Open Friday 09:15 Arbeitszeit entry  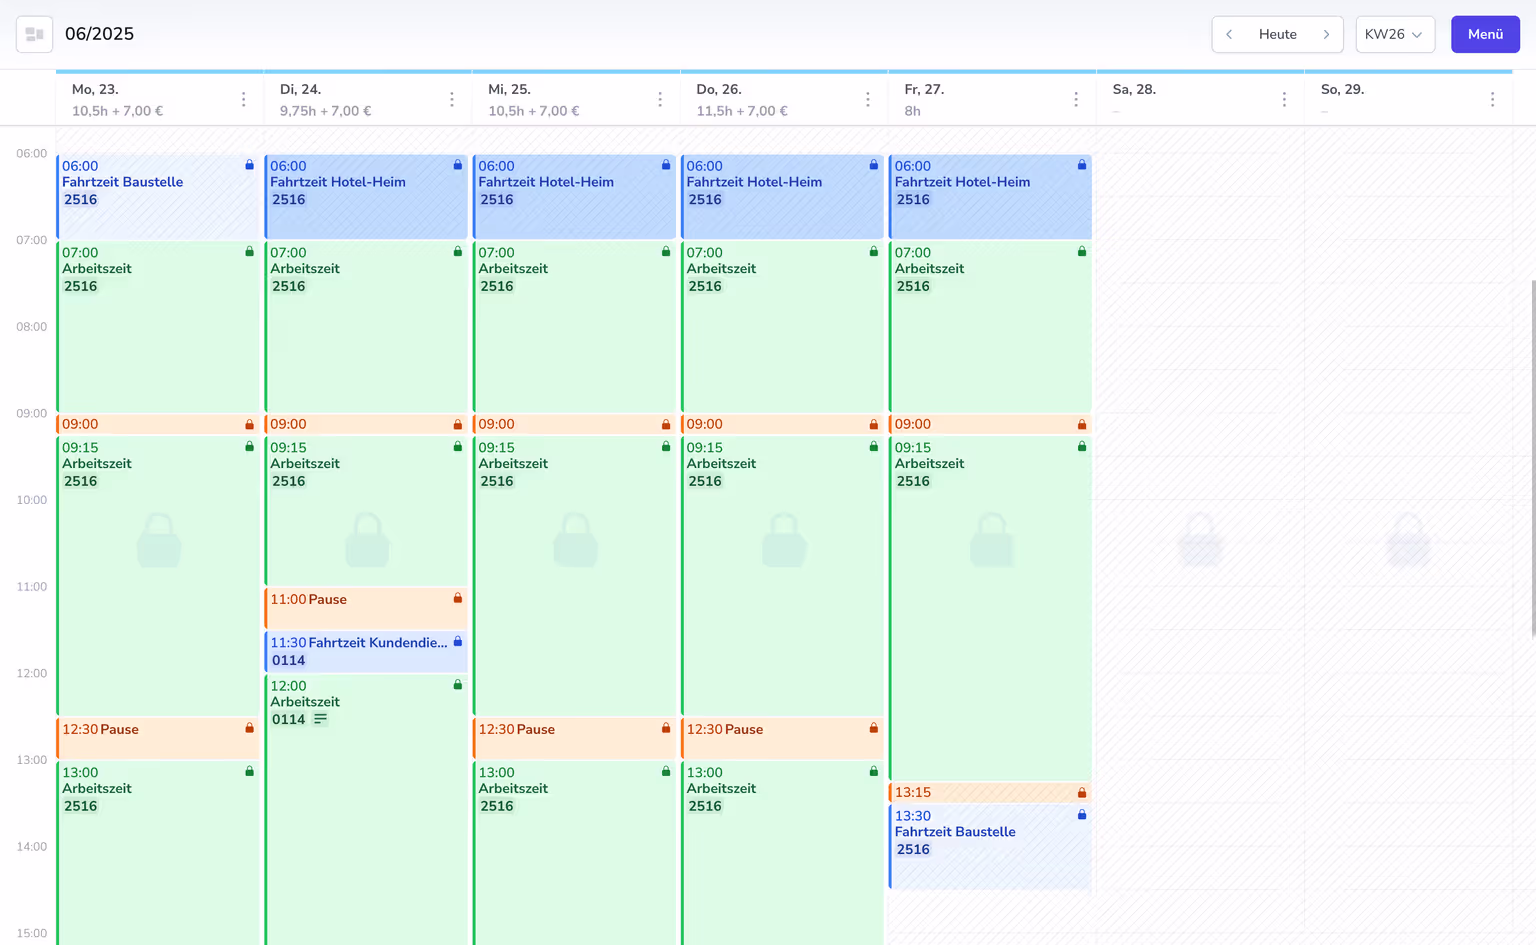click(x=990, y=608)
